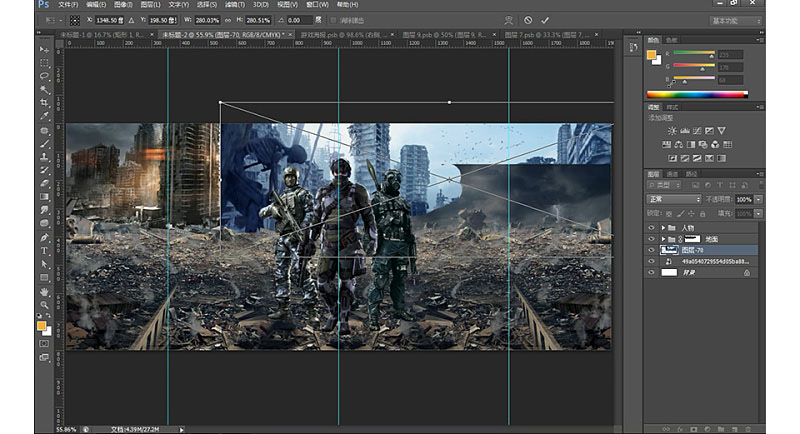Viewport: 800px width, 434px height.
Task: Select the Path Selection tool
Action: [44, 264]
